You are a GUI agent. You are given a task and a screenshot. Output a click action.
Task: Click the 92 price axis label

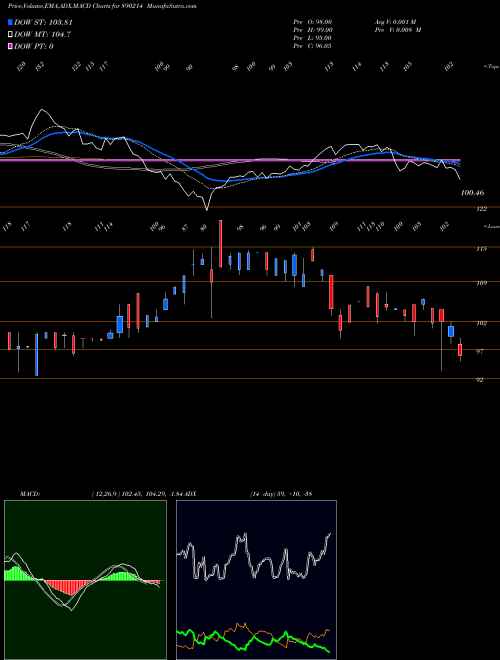(x=480, y=380)
